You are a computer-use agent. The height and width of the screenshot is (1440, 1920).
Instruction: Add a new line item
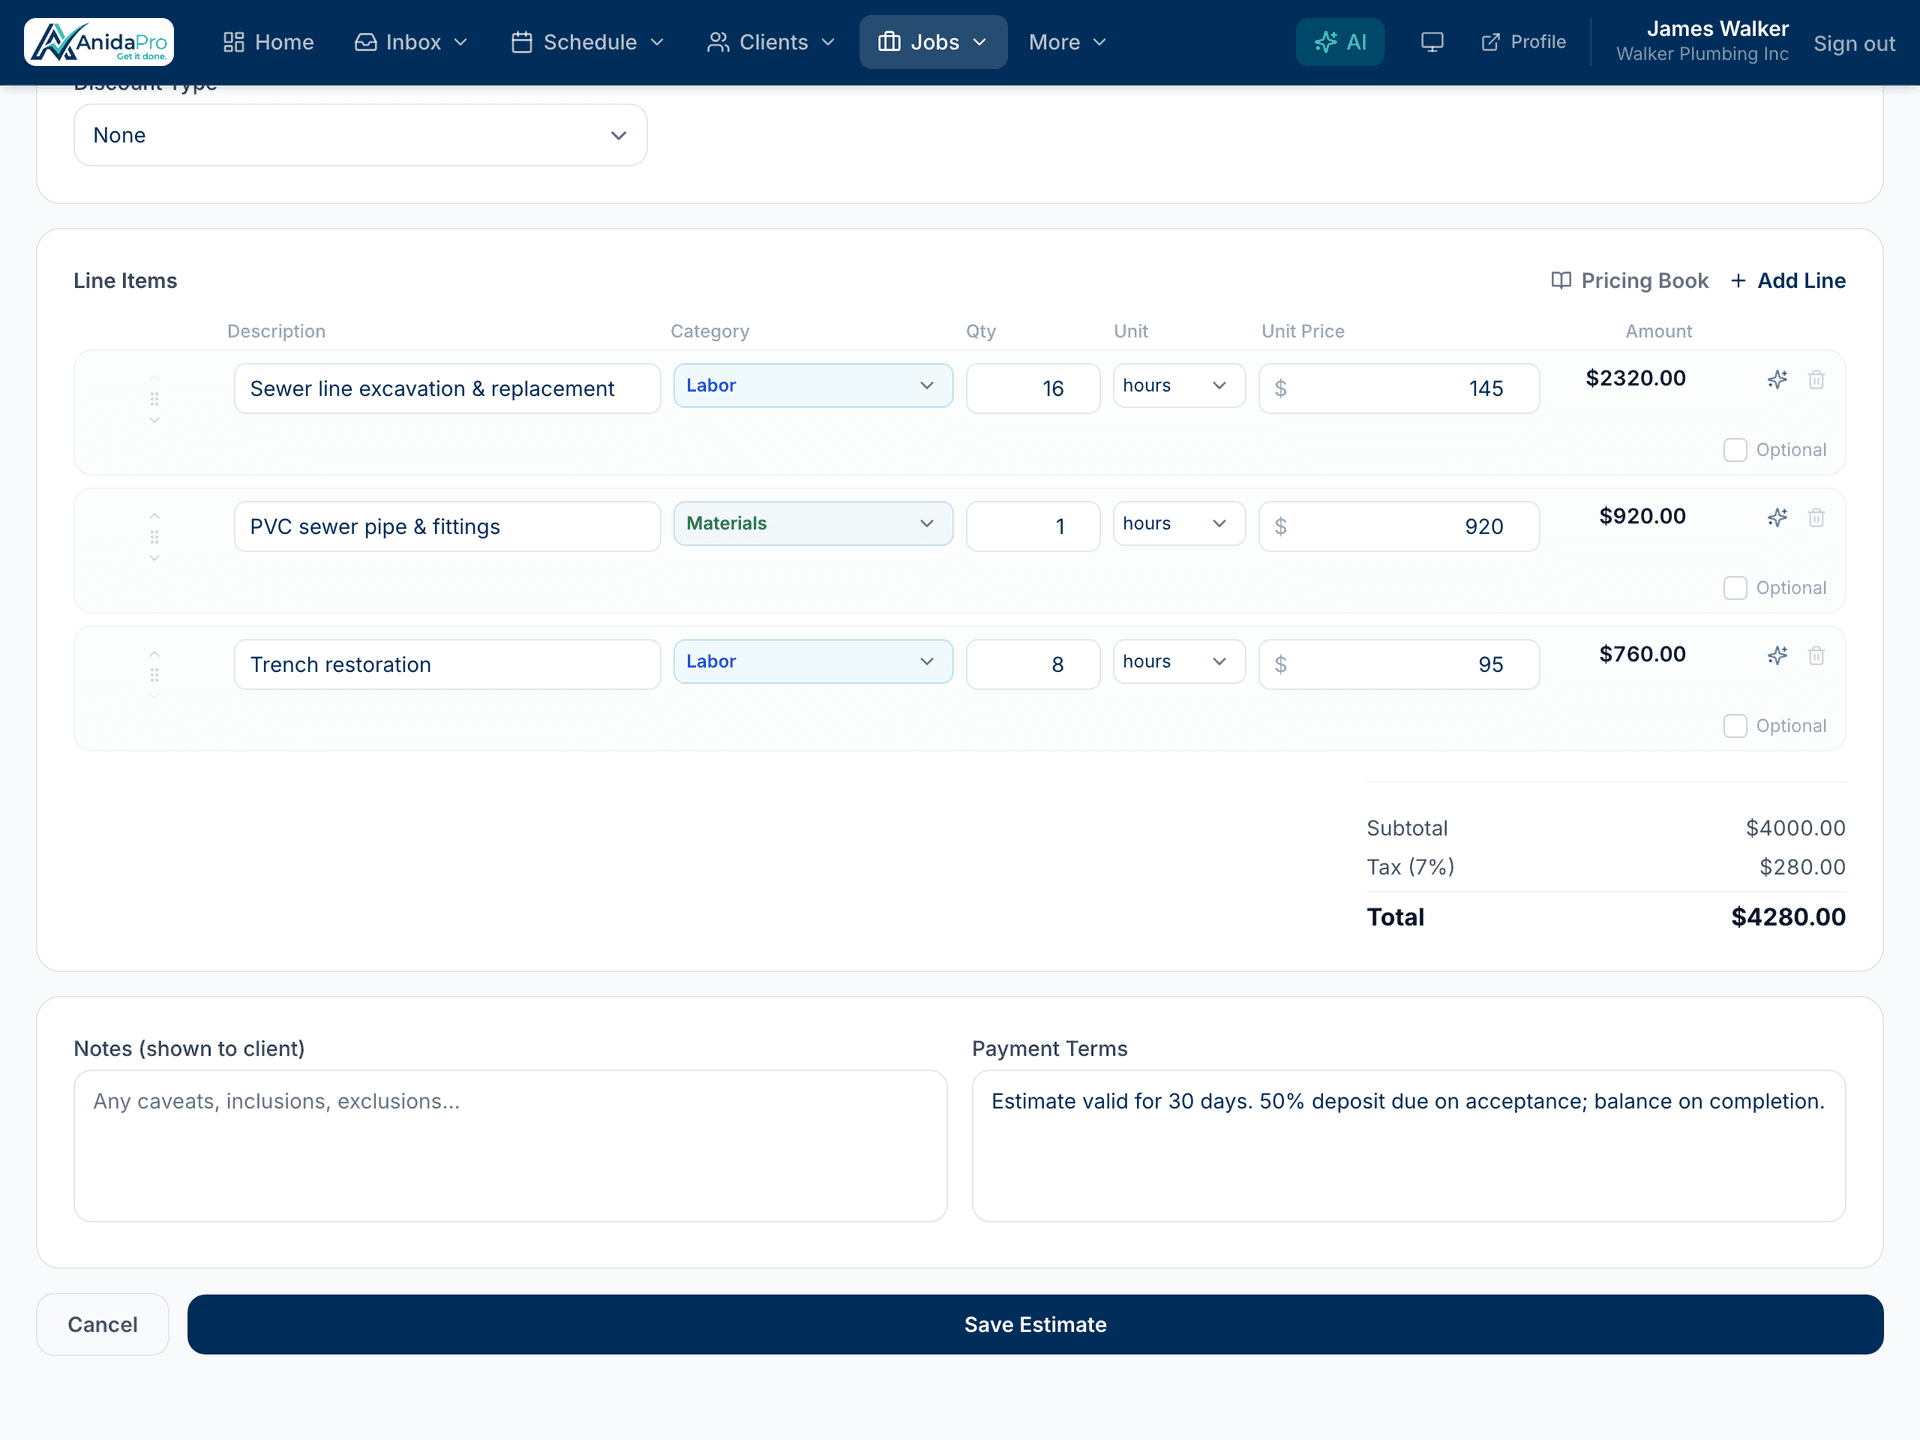coord(1788,281)
